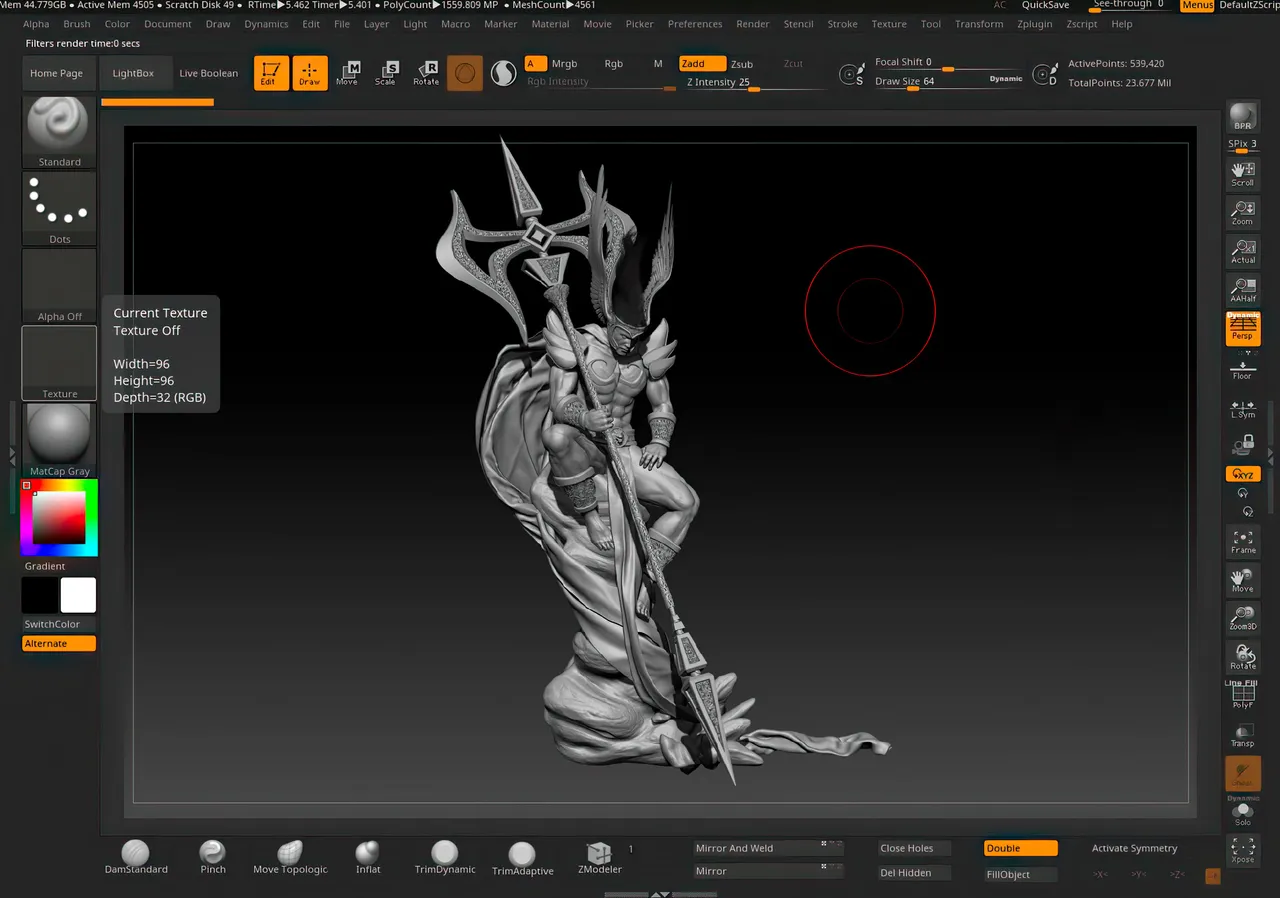Open the LightBox browser
The image size is (1280, 898).
pos(133,73)
